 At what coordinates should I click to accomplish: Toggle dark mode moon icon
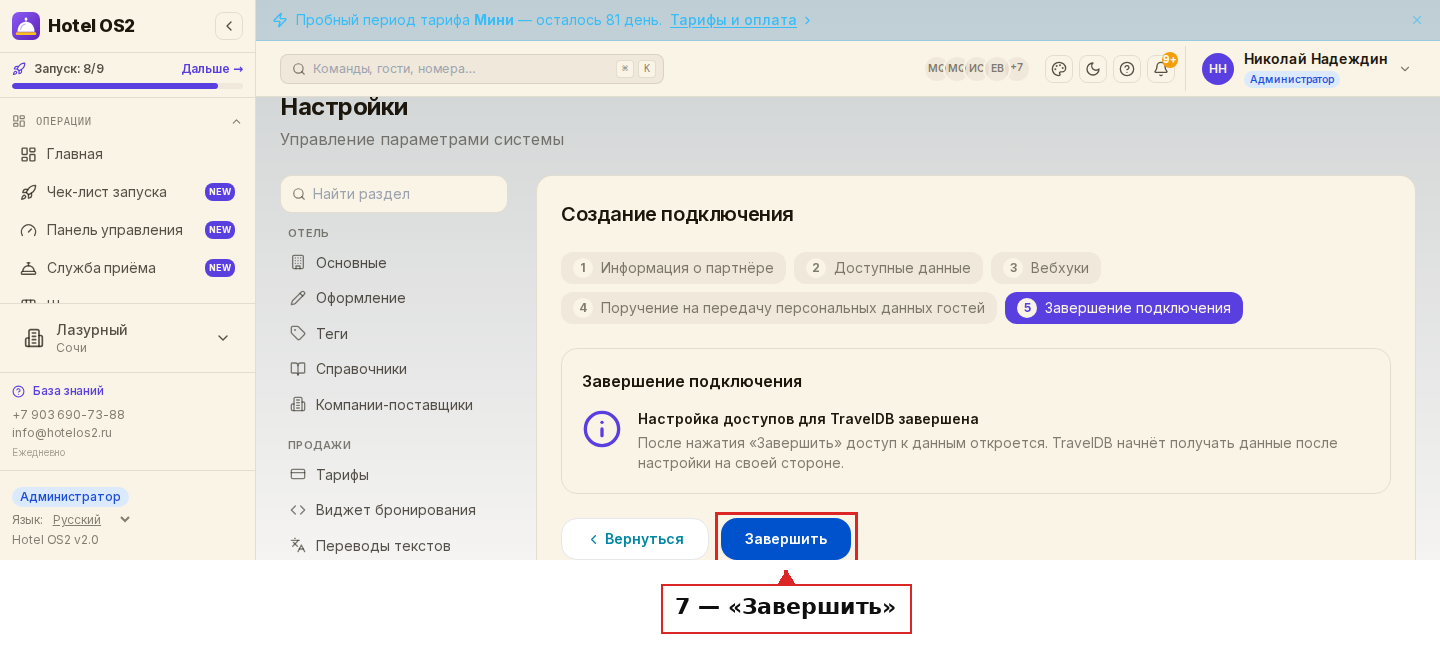pyautogui.click(x=1093, y=69)
